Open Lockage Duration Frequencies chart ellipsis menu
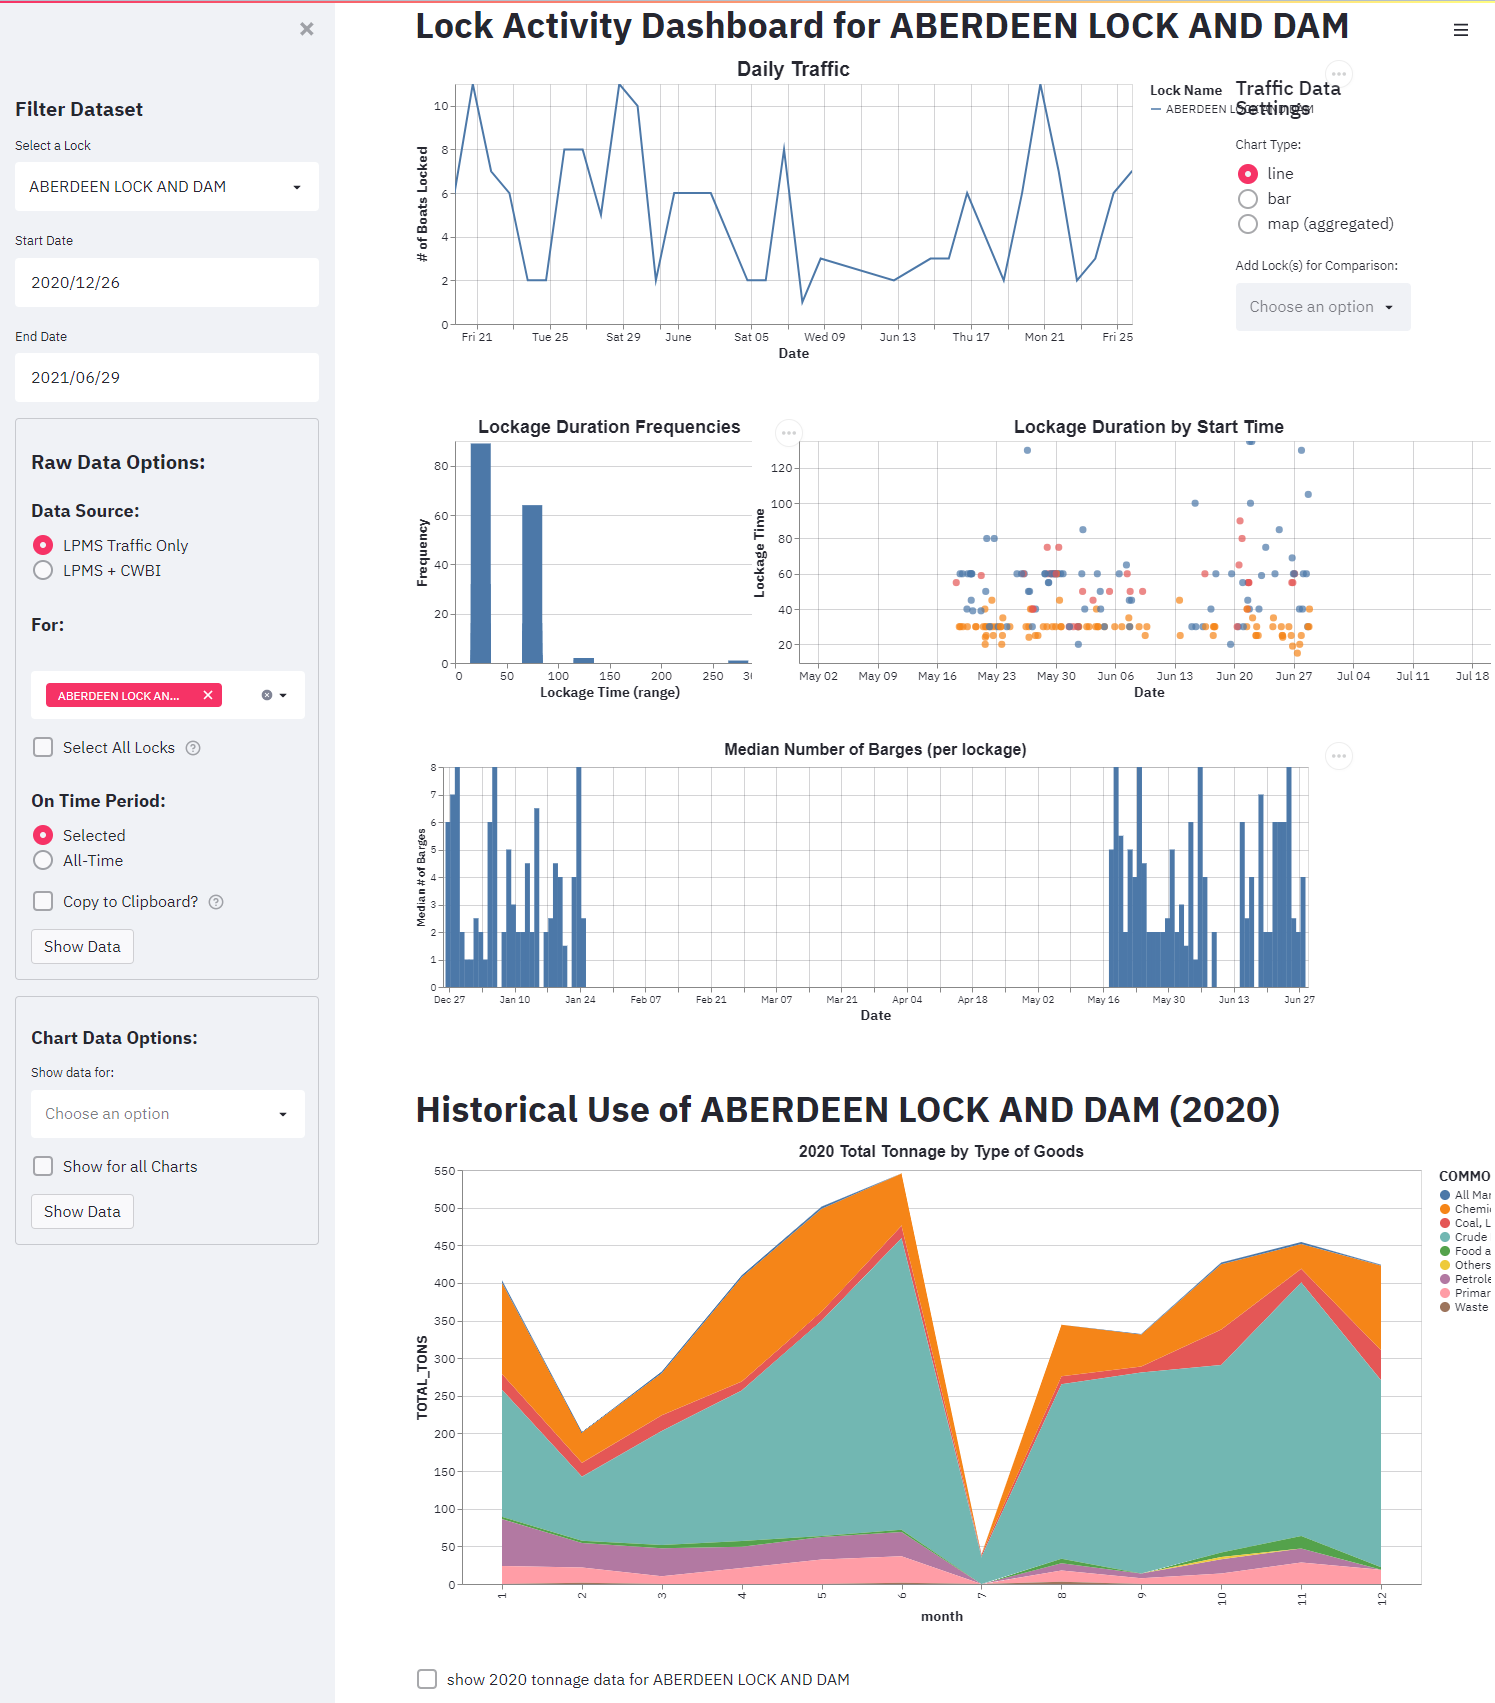This screenshot has width=1495, height=1703. coord(789,433)
